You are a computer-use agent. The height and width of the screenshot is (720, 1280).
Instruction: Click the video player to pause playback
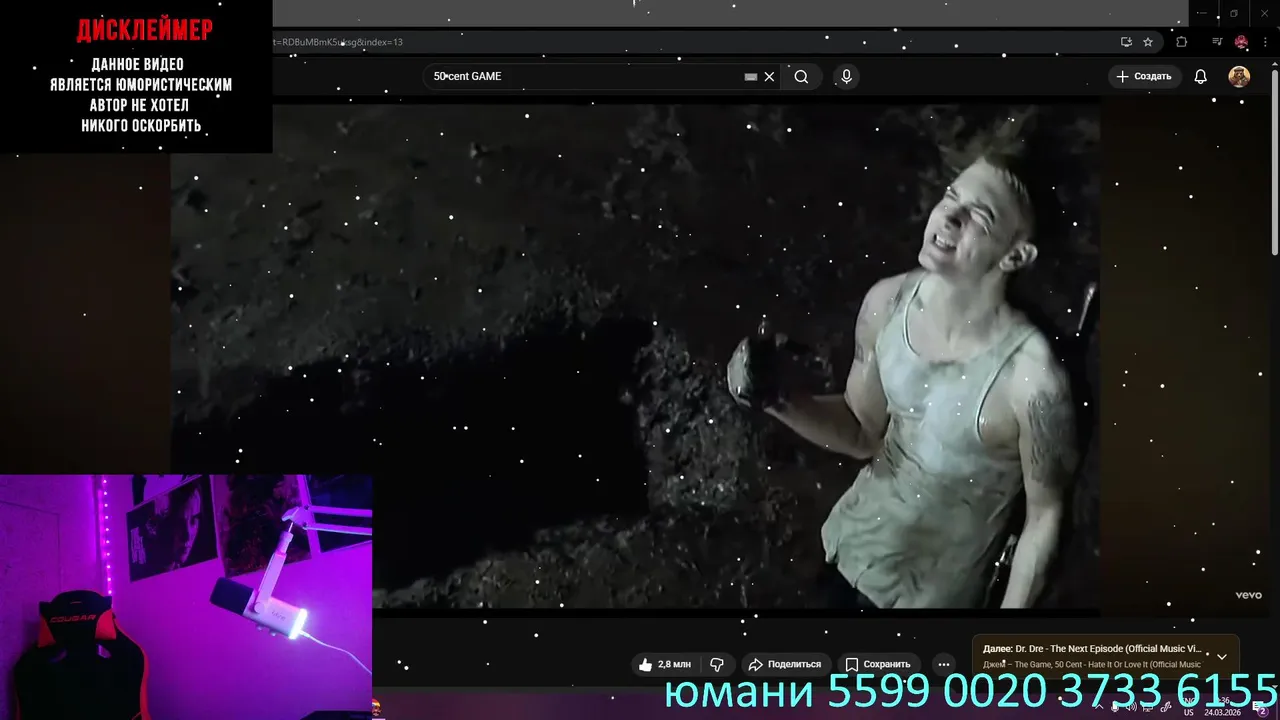tap(636, 356)
